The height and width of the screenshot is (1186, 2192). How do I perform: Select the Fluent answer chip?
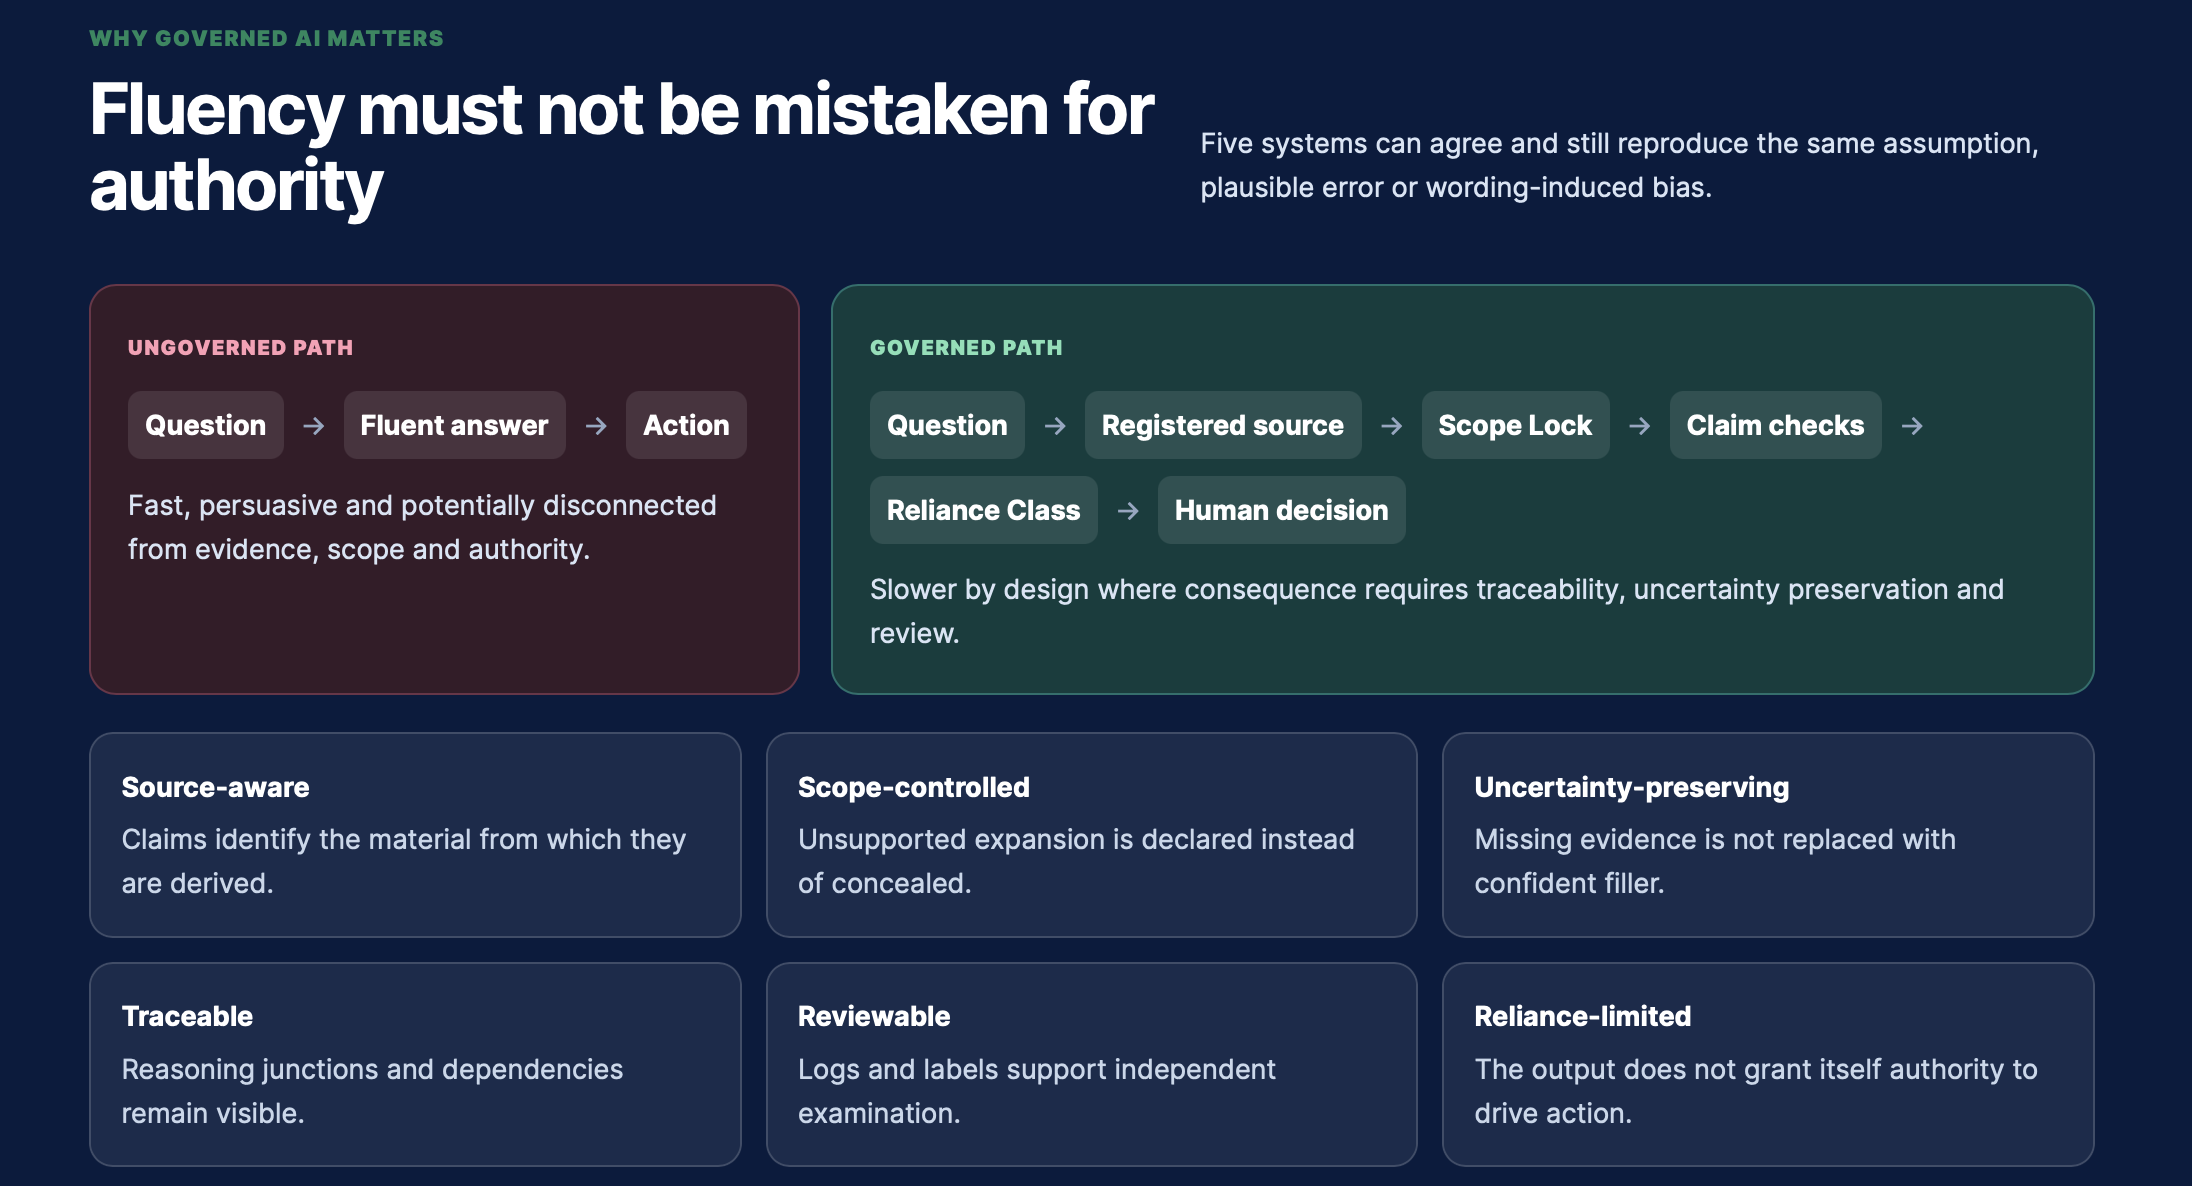click(454, 425)
